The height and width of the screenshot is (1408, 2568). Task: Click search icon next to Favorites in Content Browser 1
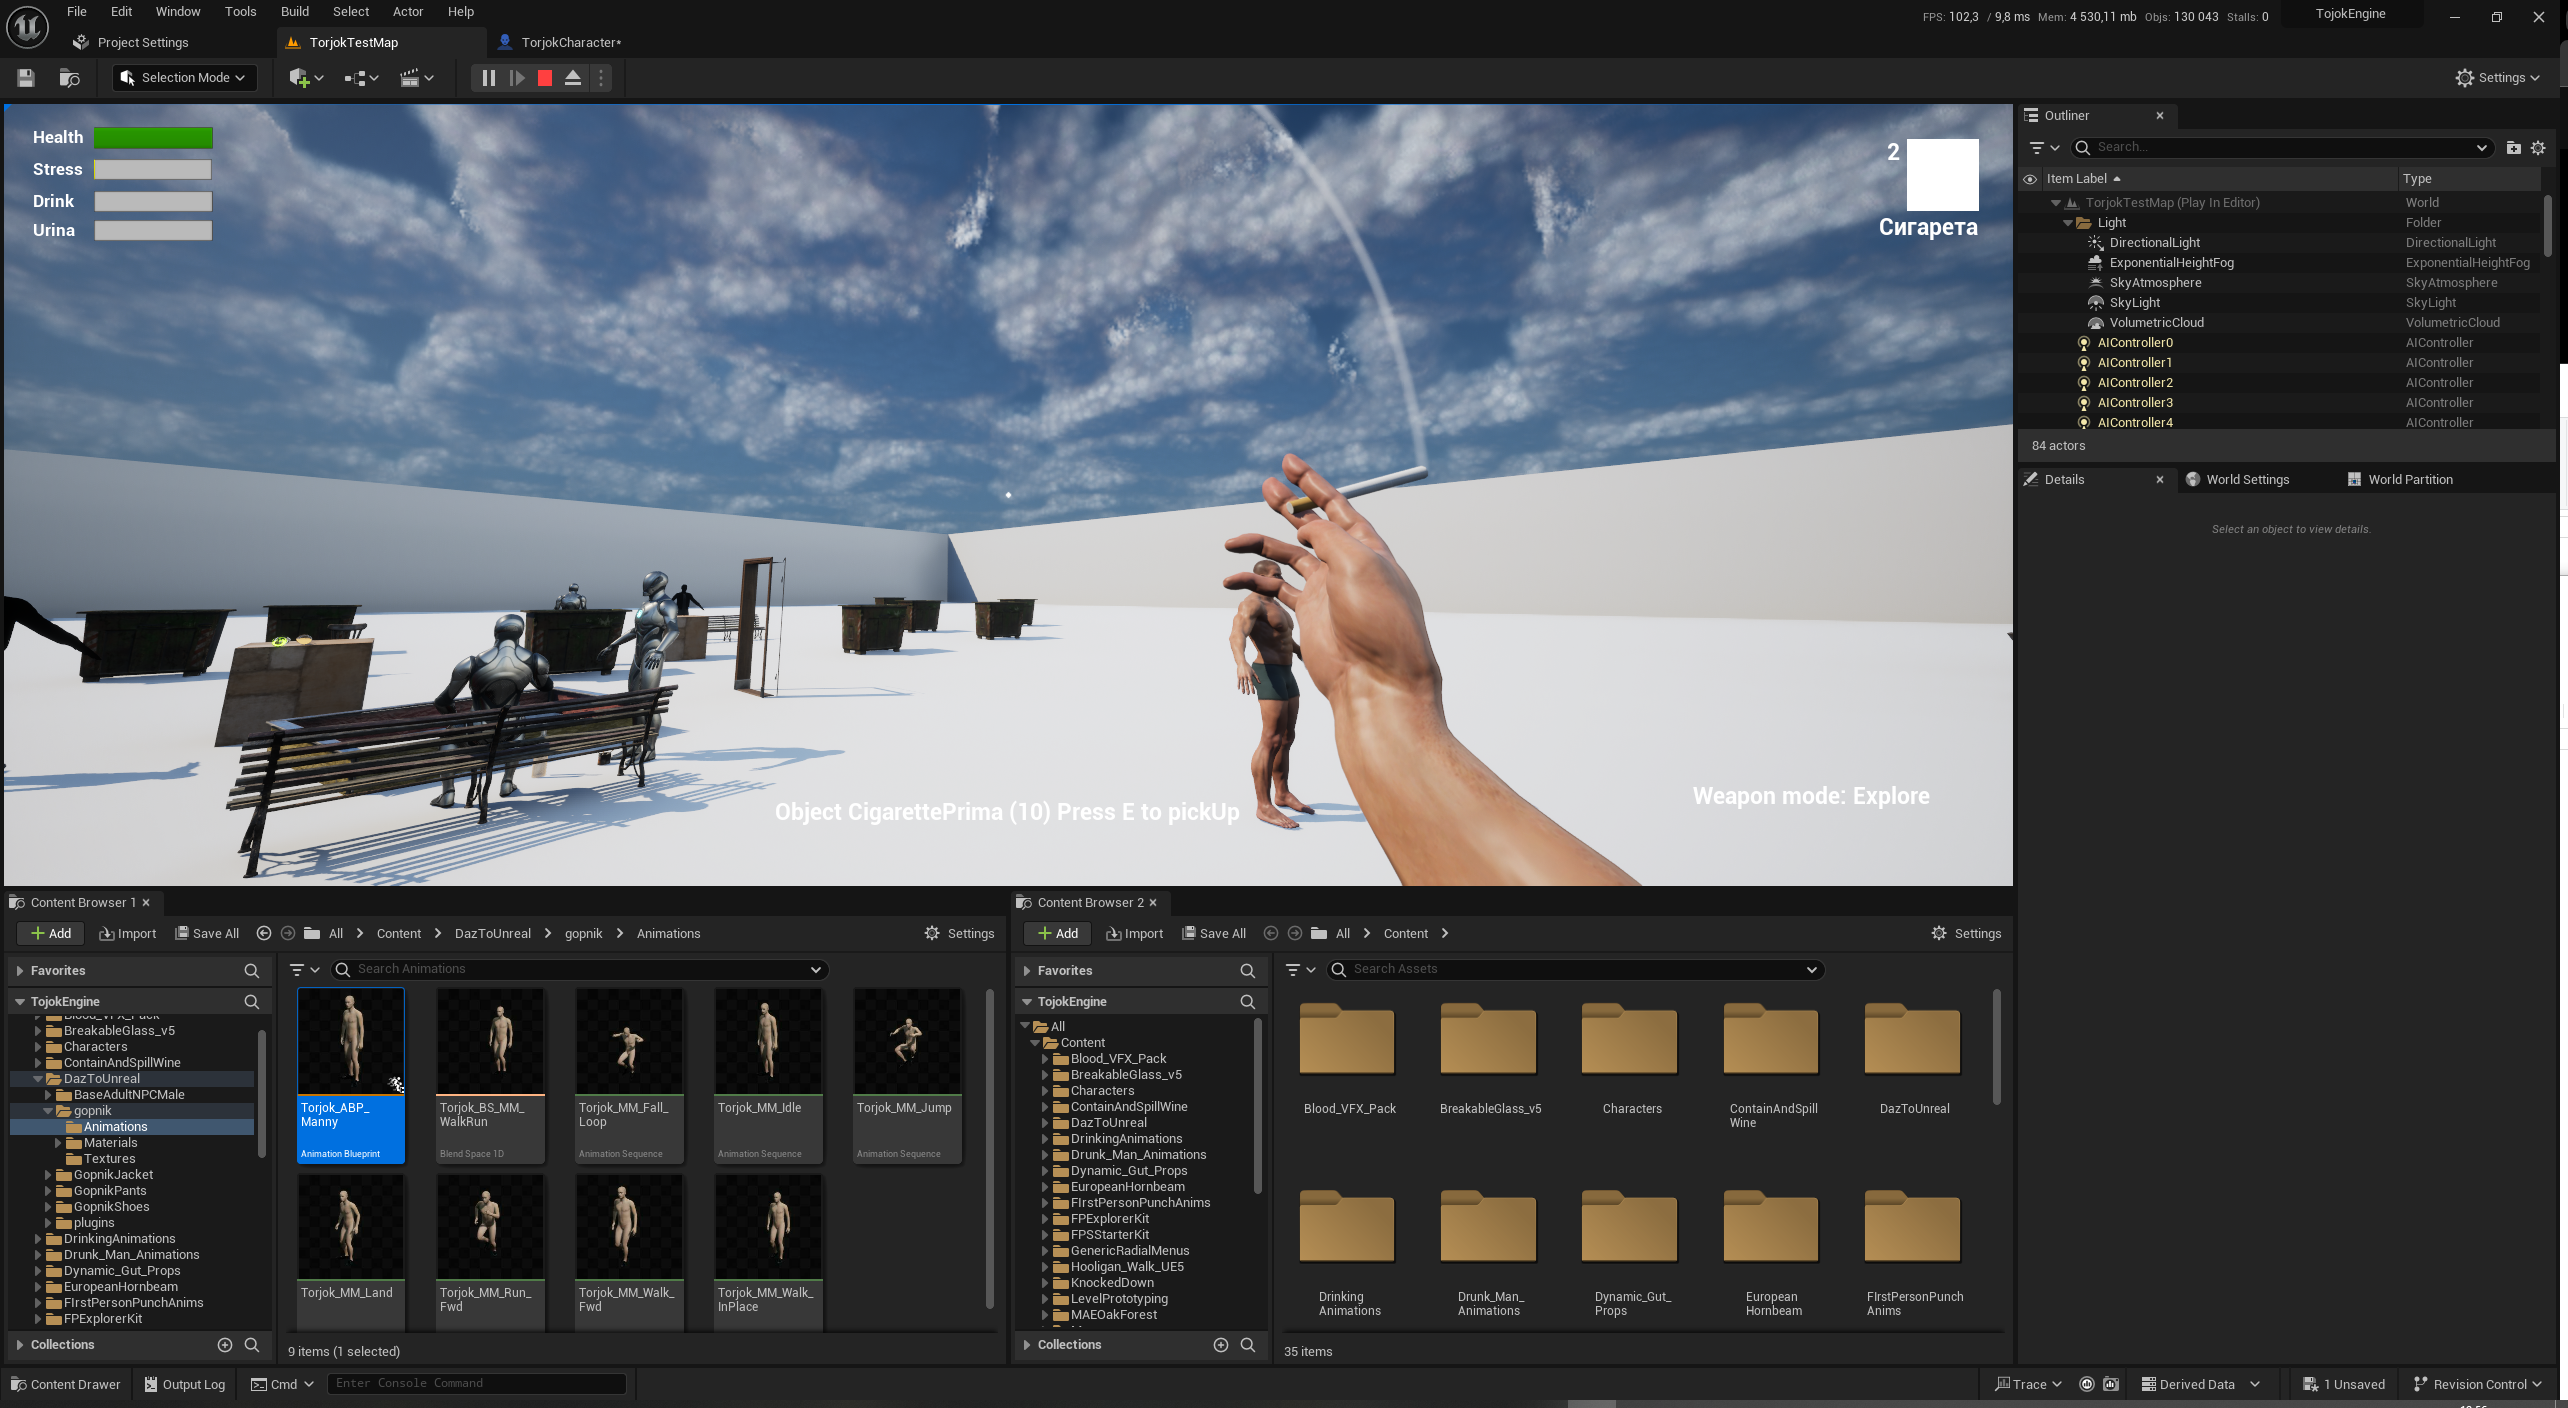point(252,971)
